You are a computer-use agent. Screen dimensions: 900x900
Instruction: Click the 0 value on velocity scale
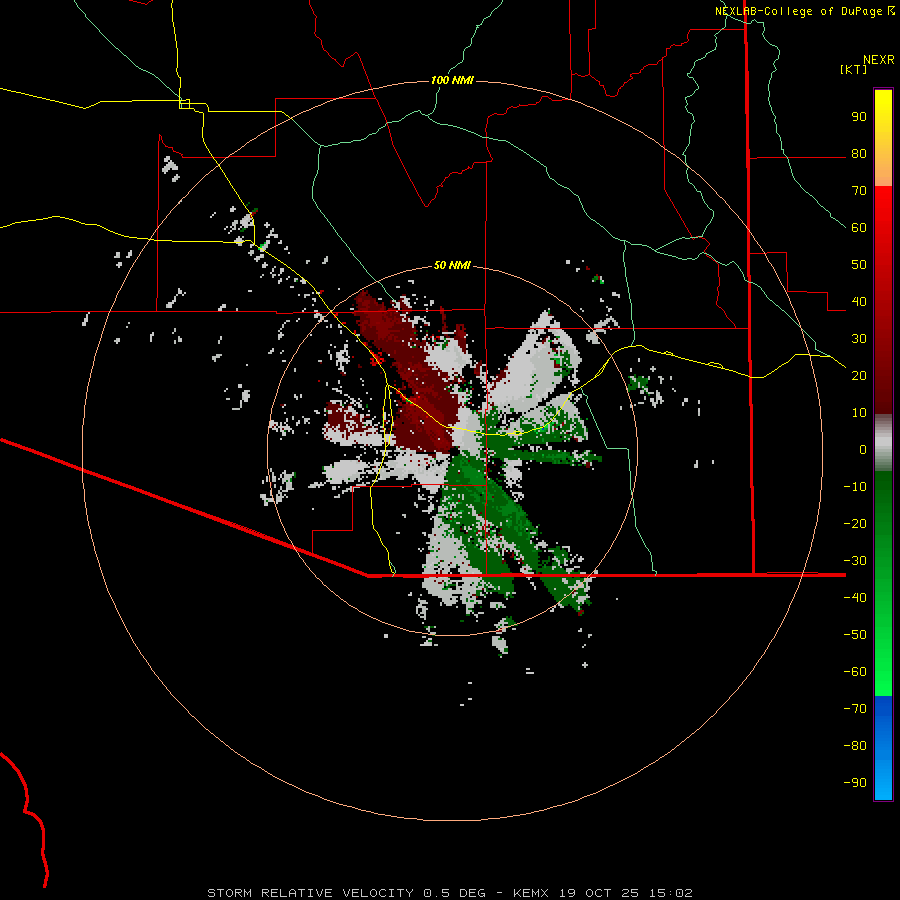pos(863,449)
